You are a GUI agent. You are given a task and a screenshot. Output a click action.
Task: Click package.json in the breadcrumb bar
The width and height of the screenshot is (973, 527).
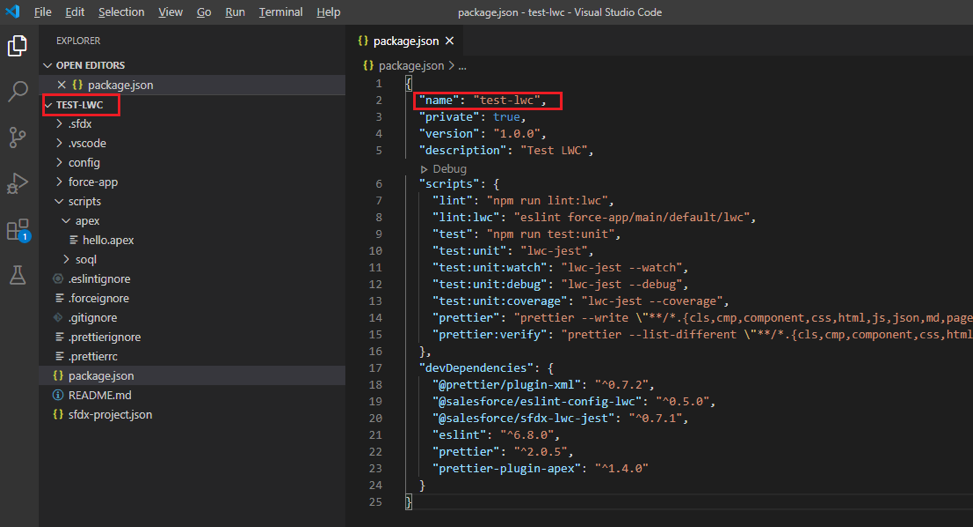point(411,66)
